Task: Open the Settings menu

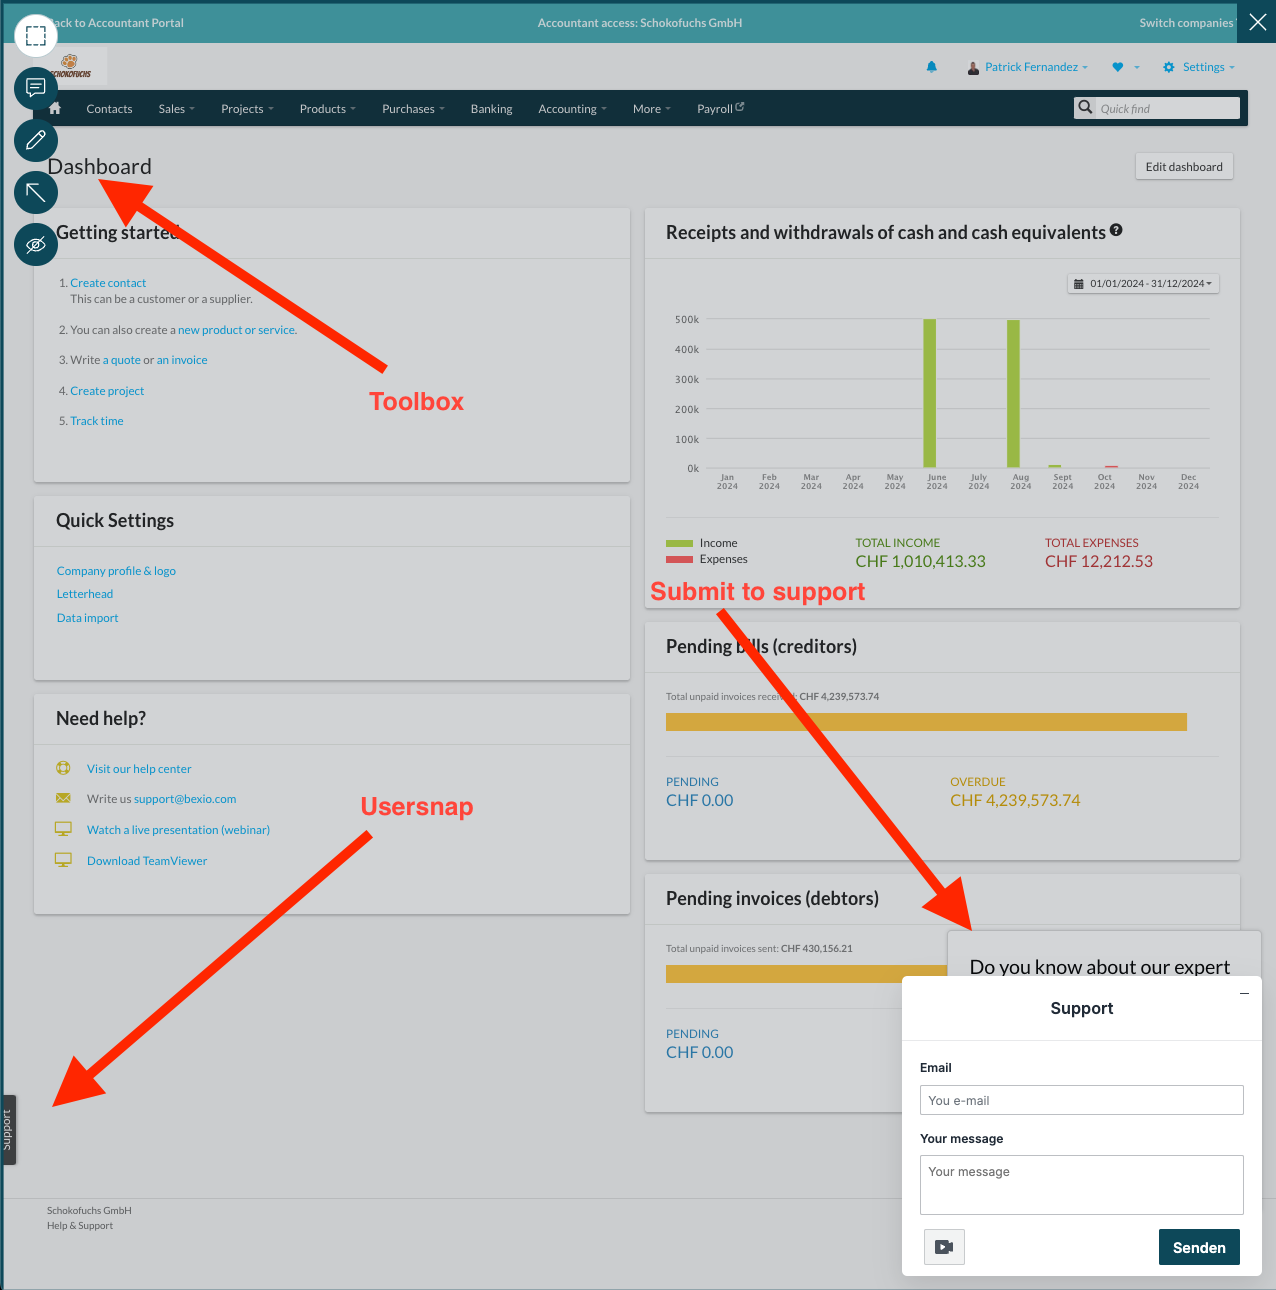Action: (1199, 67)
